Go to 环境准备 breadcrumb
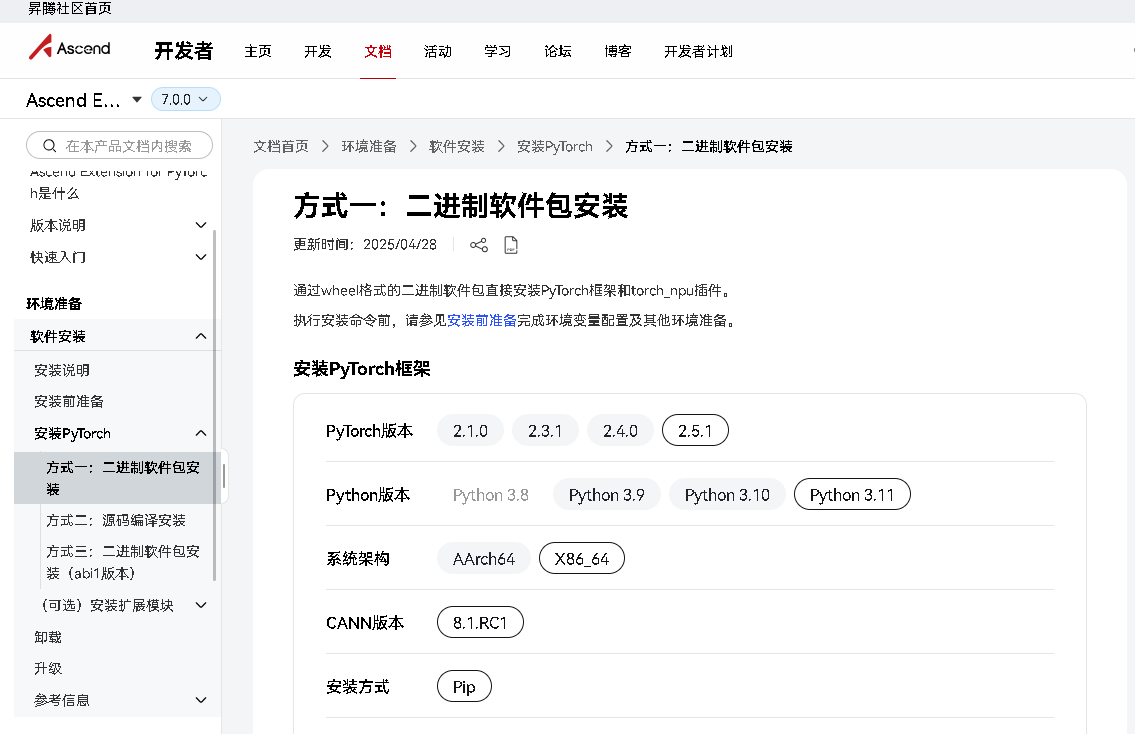Screen dimensions: 1135x734 369,146
